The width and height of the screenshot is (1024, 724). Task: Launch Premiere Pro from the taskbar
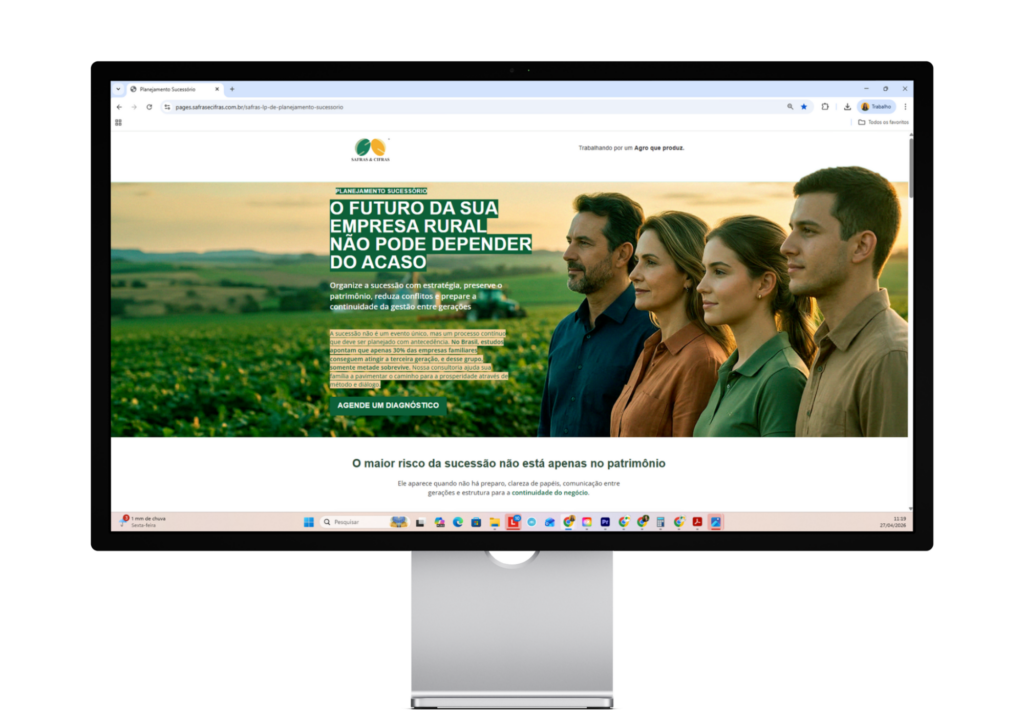604,521
